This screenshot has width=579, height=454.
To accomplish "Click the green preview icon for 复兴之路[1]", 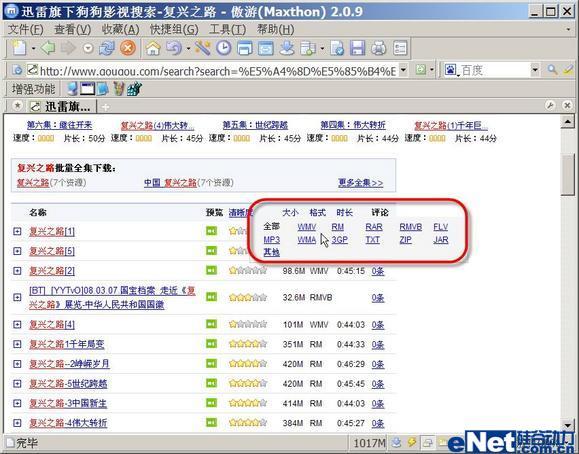I will (212, 231).
